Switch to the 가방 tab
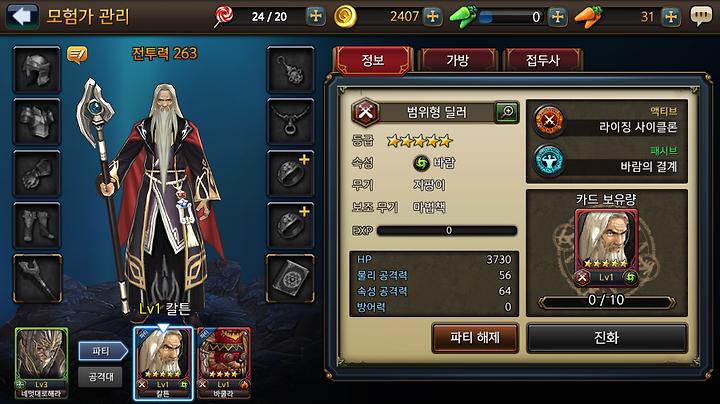 tap(458, 60)
